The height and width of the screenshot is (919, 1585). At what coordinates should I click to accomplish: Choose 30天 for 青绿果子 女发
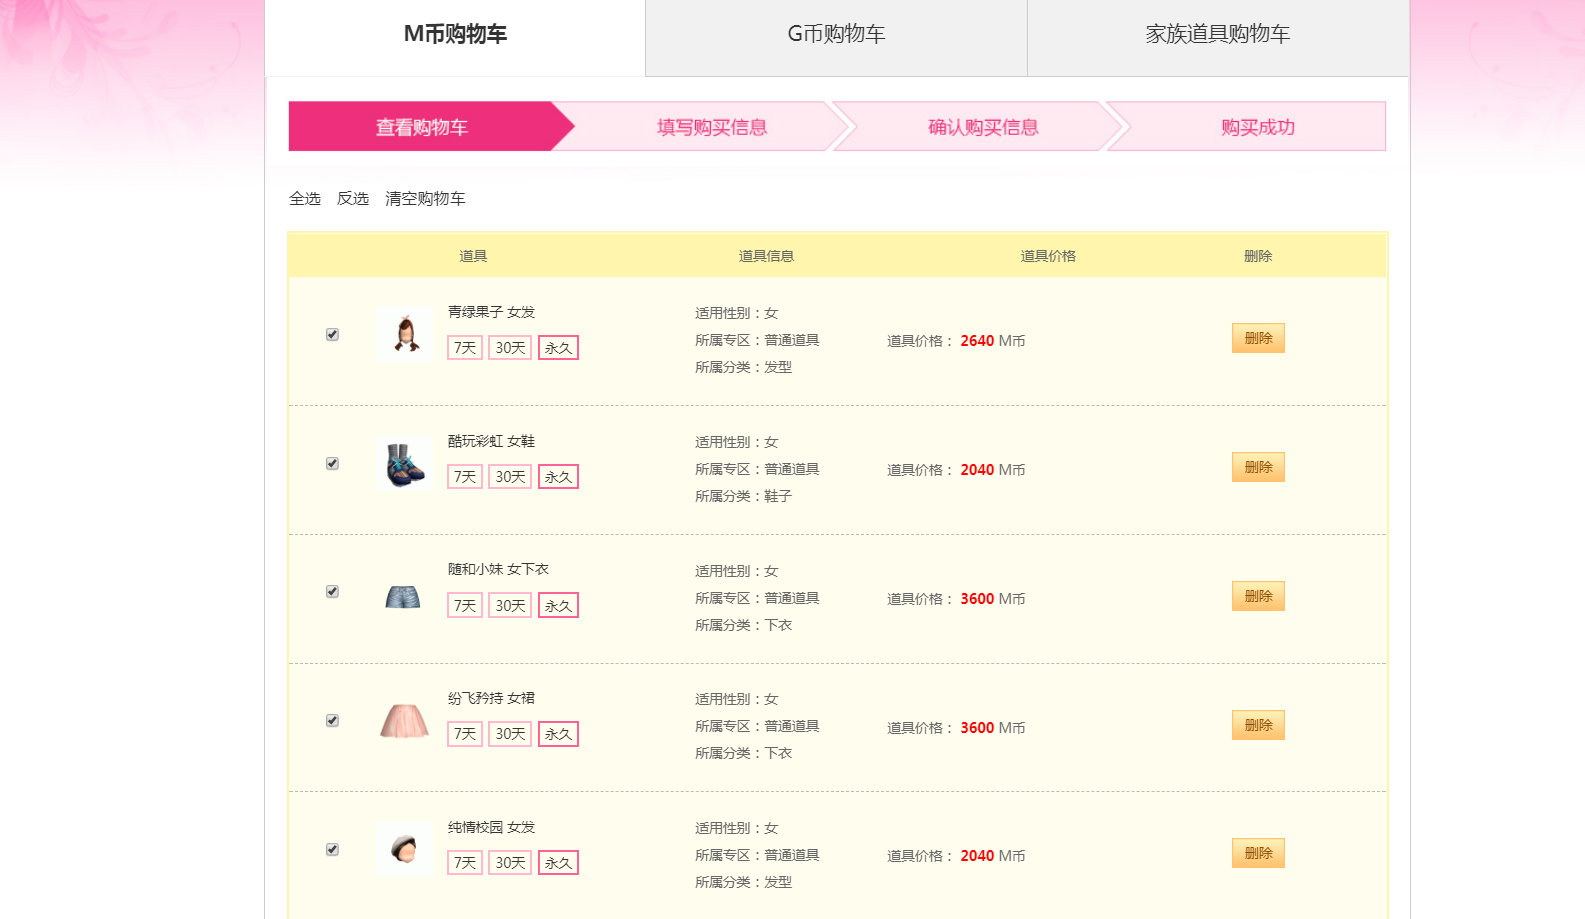[x=510, y=348]
